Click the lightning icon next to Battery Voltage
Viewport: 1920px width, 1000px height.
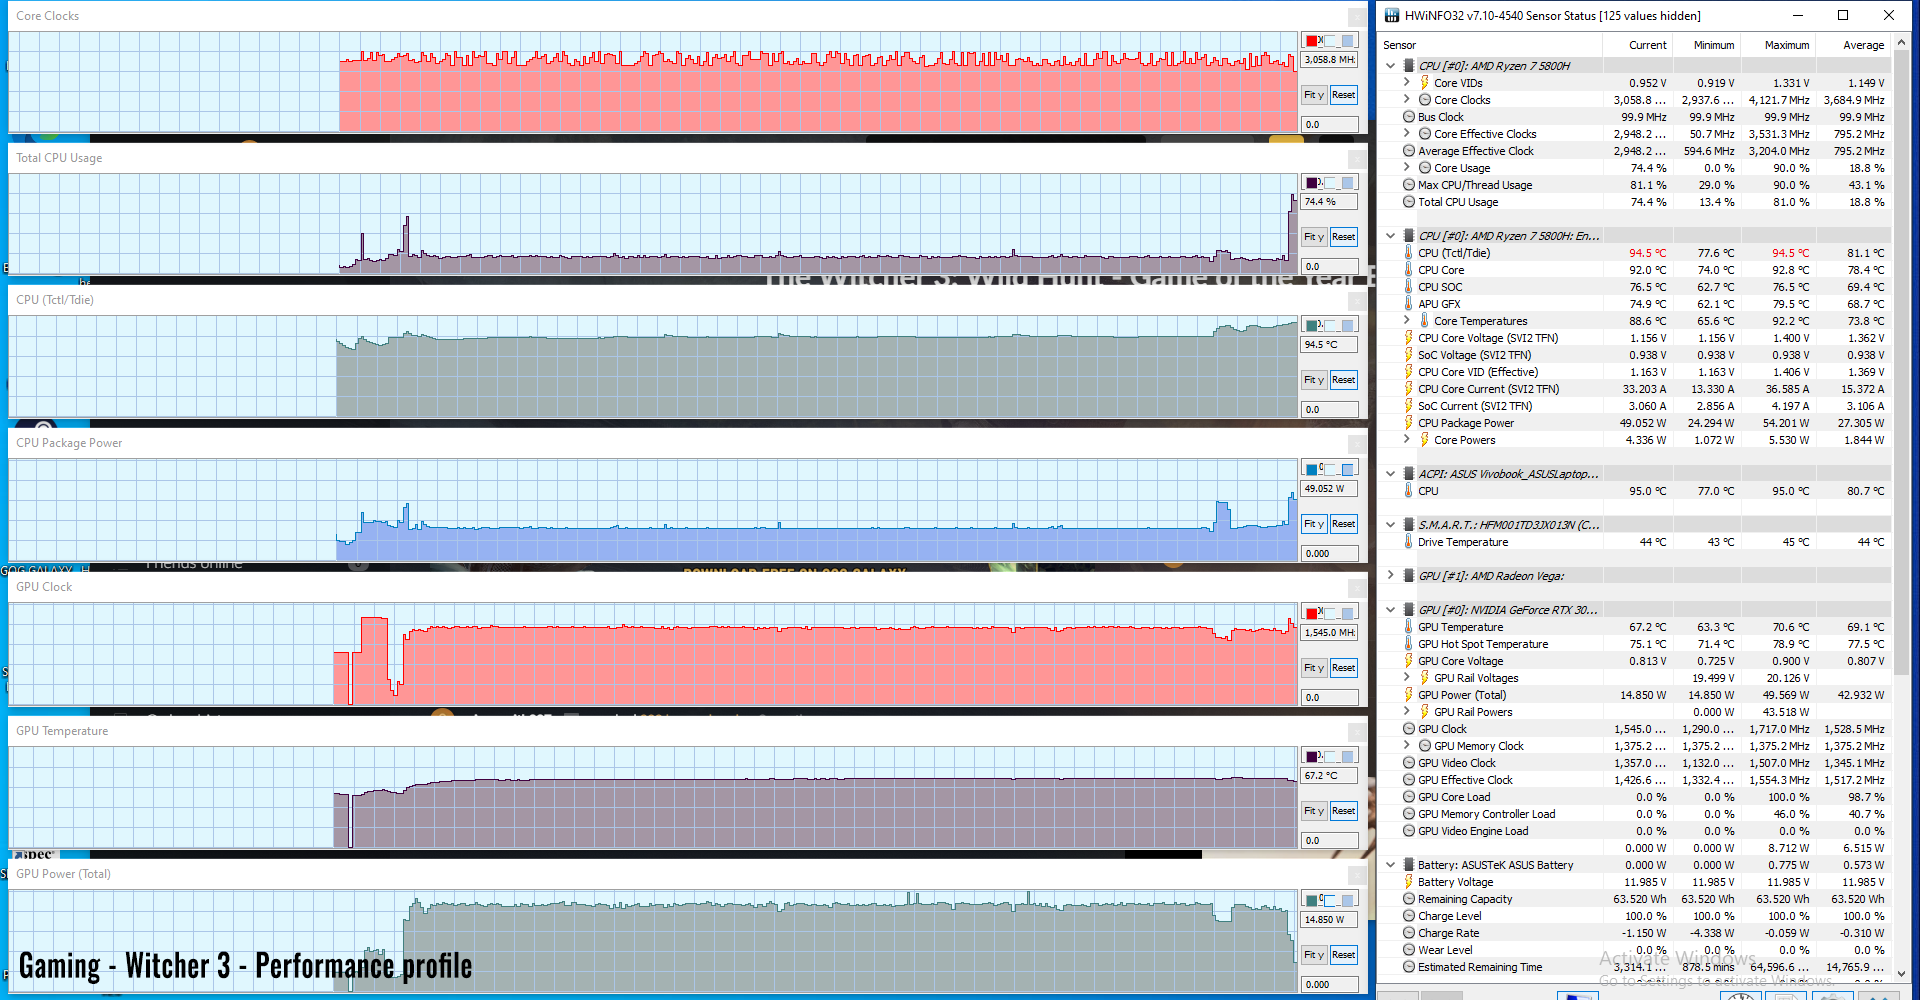(x=1408, y=882)
